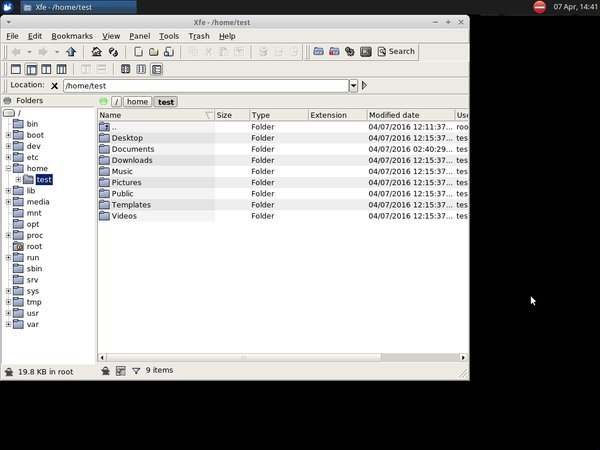Image resolution: width=600 pixels, height=450 pixels.
Task: Create a new file with toolbar icon
Action: [137, 52]
